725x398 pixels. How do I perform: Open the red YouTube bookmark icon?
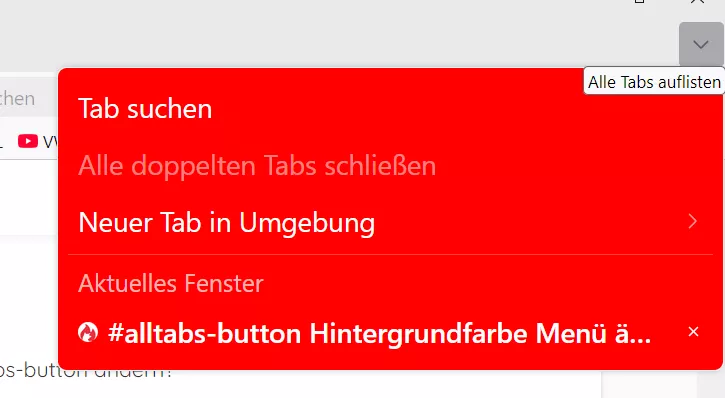(28, 141)
